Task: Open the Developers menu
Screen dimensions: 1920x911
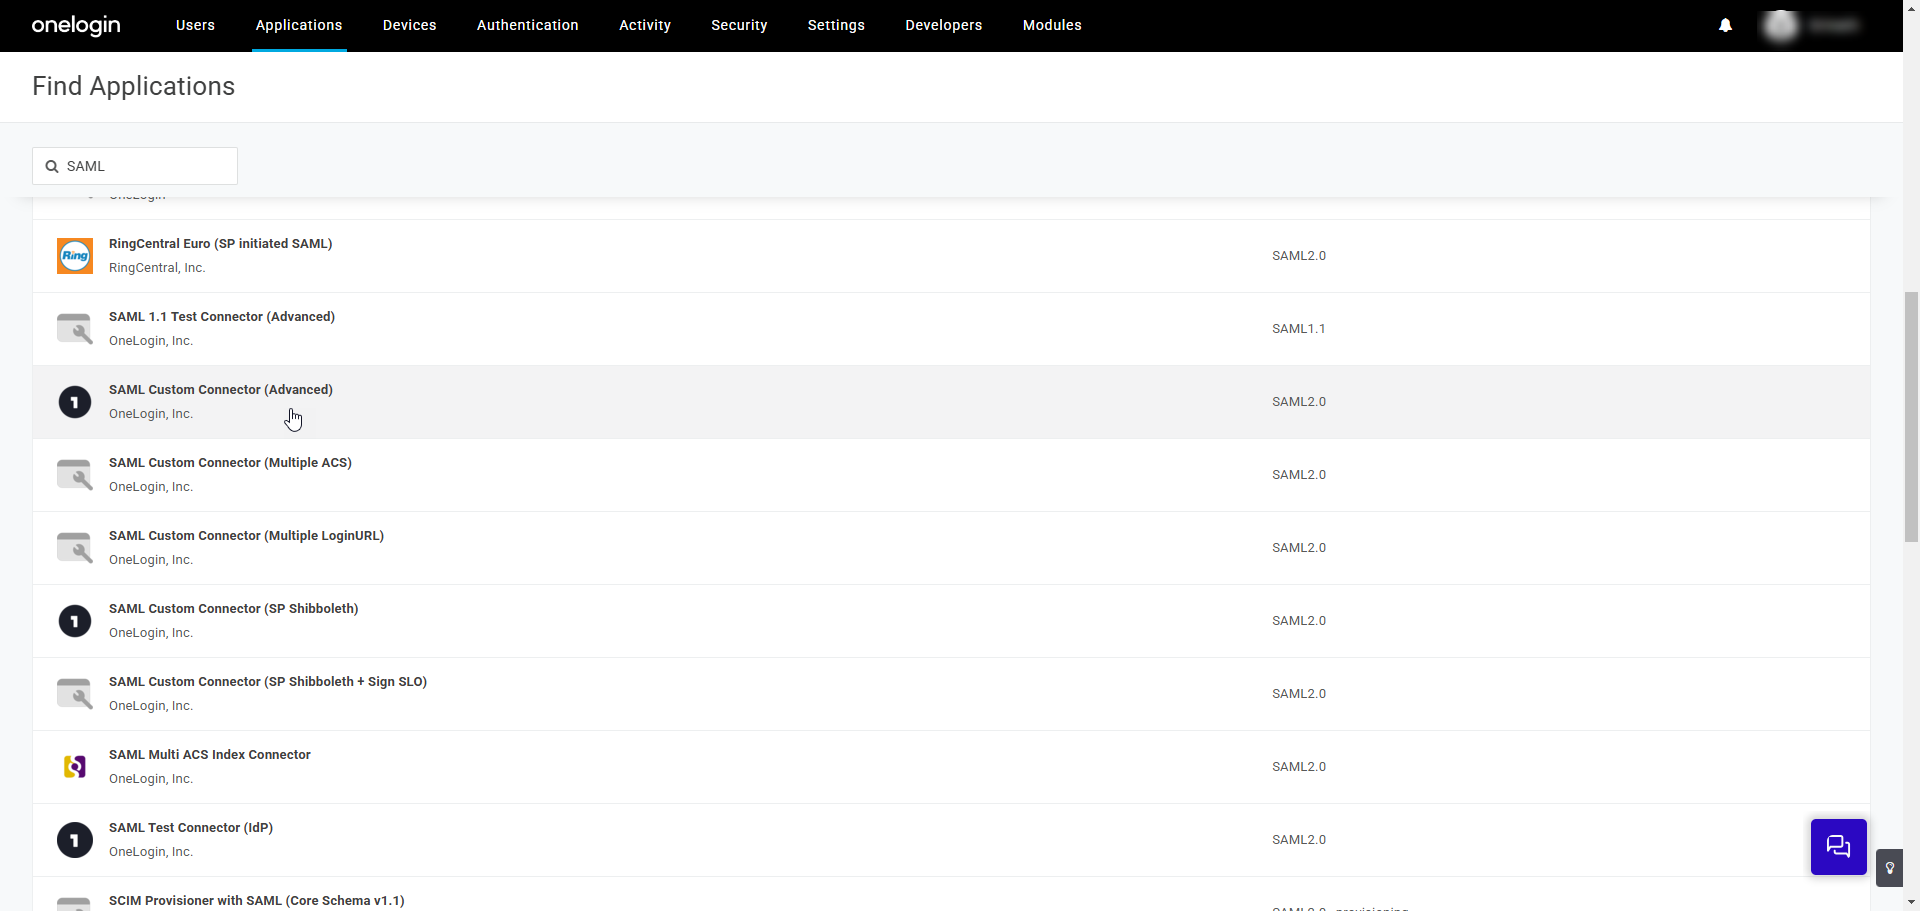Action: (943, 25)
